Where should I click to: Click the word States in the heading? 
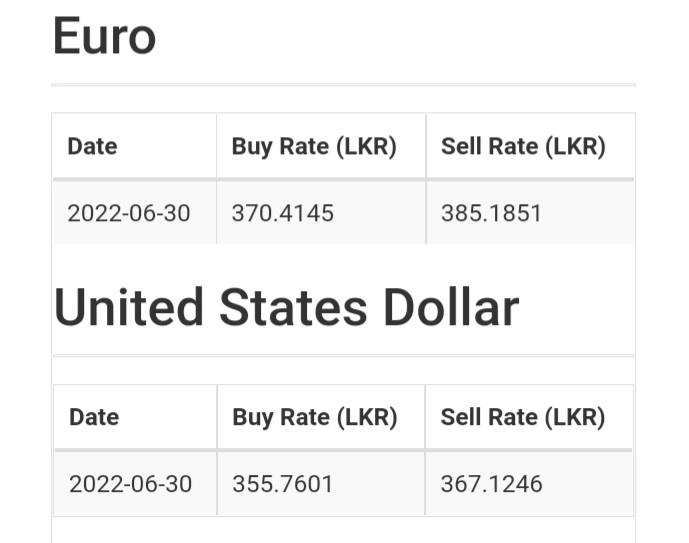pos(293,307)
